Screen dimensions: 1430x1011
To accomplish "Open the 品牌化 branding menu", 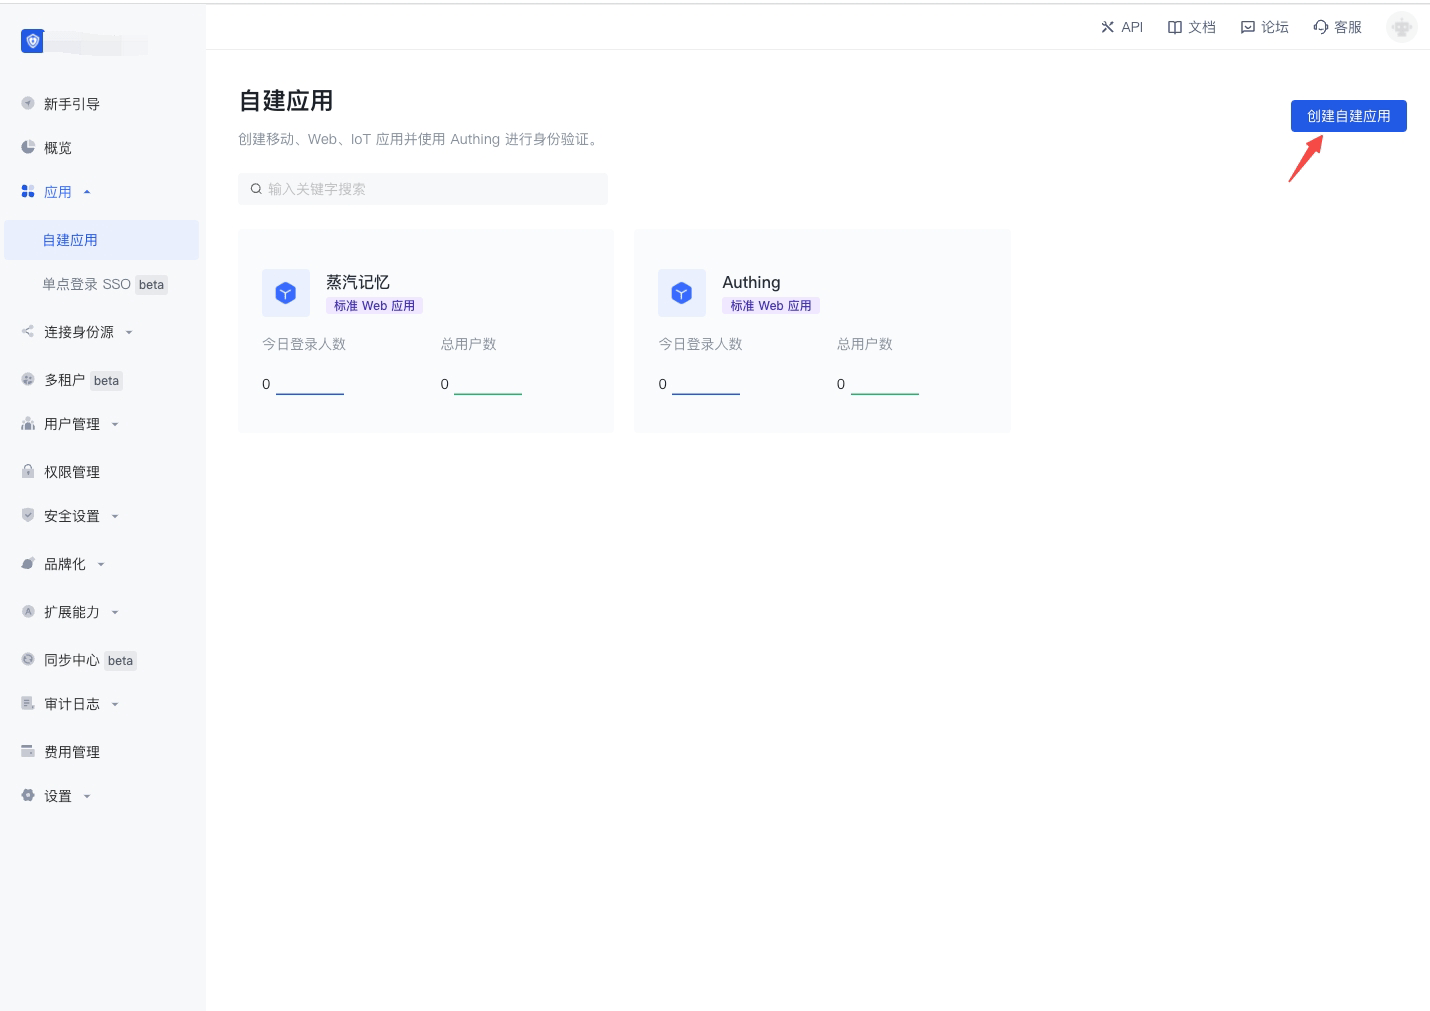I will [x=100, y=563].
